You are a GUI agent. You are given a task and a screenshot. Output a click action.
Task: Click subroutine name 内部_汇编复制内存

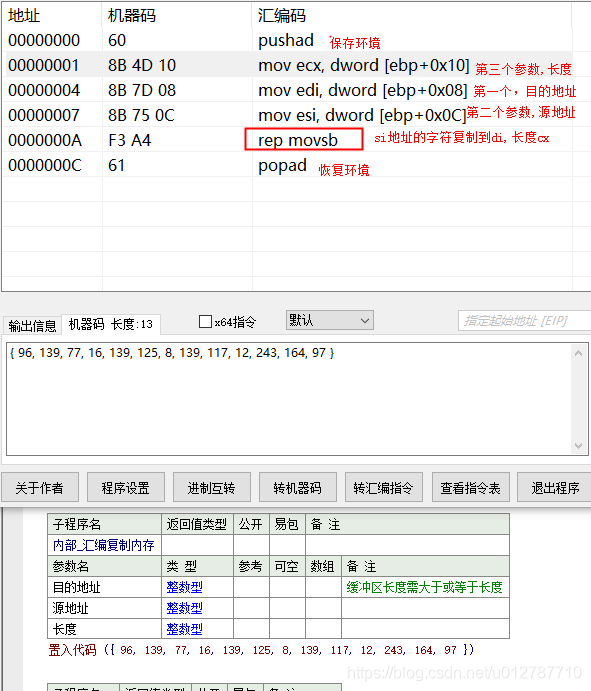104,545
